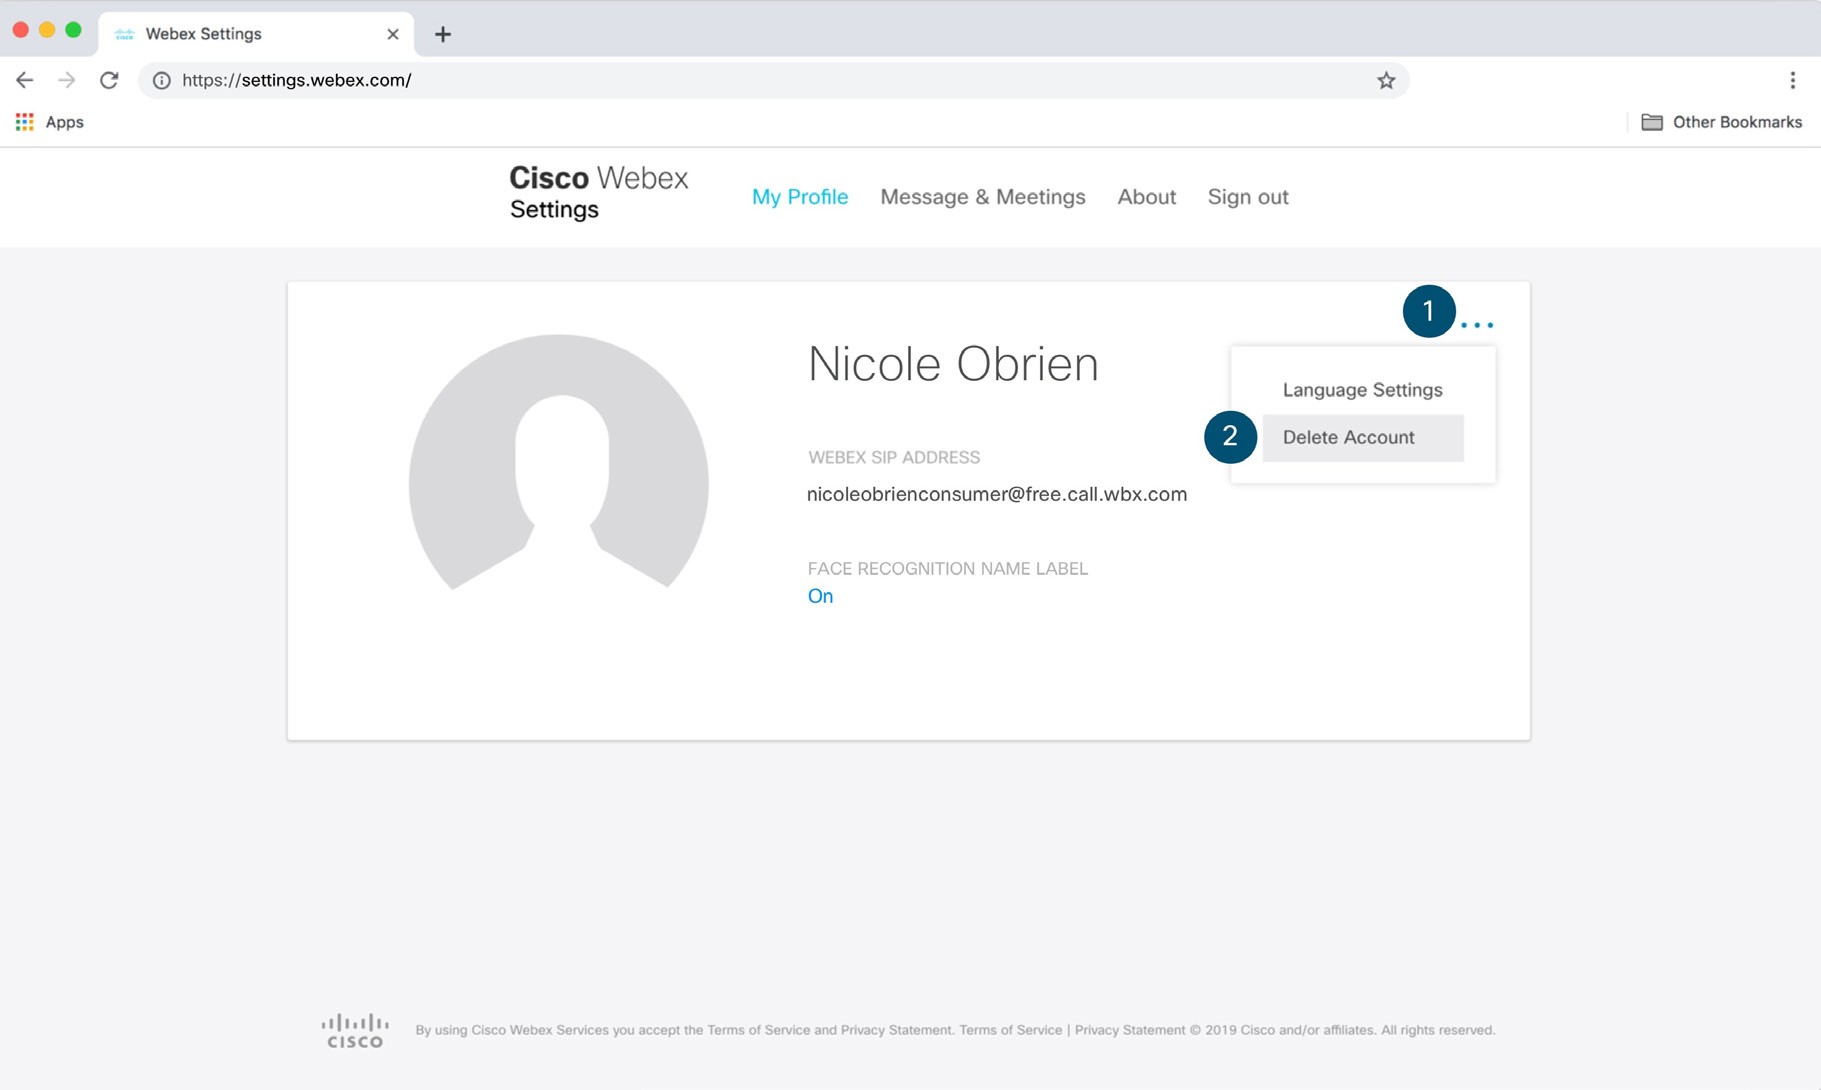Bookmark this page with the star icon
The height and width of the screenshot is (1090, 1821).
1385,80
